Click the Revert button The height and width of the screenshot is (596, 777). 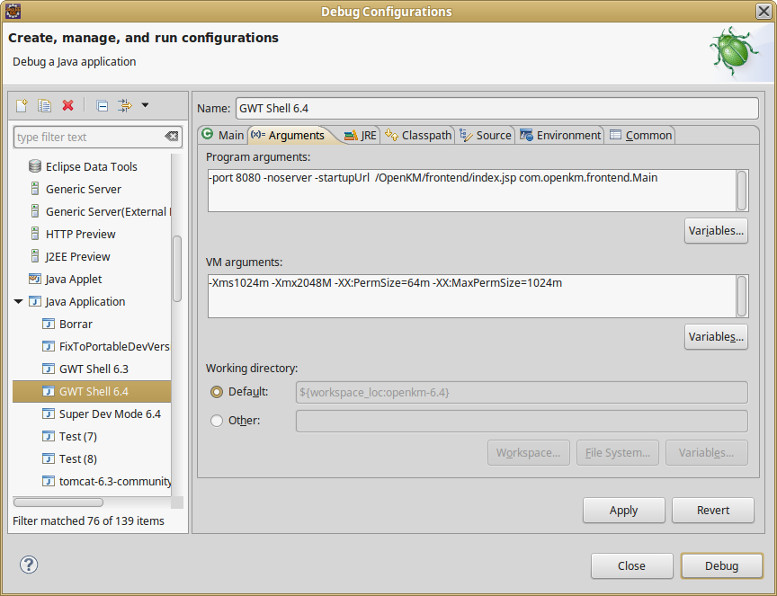click(713, 510)
